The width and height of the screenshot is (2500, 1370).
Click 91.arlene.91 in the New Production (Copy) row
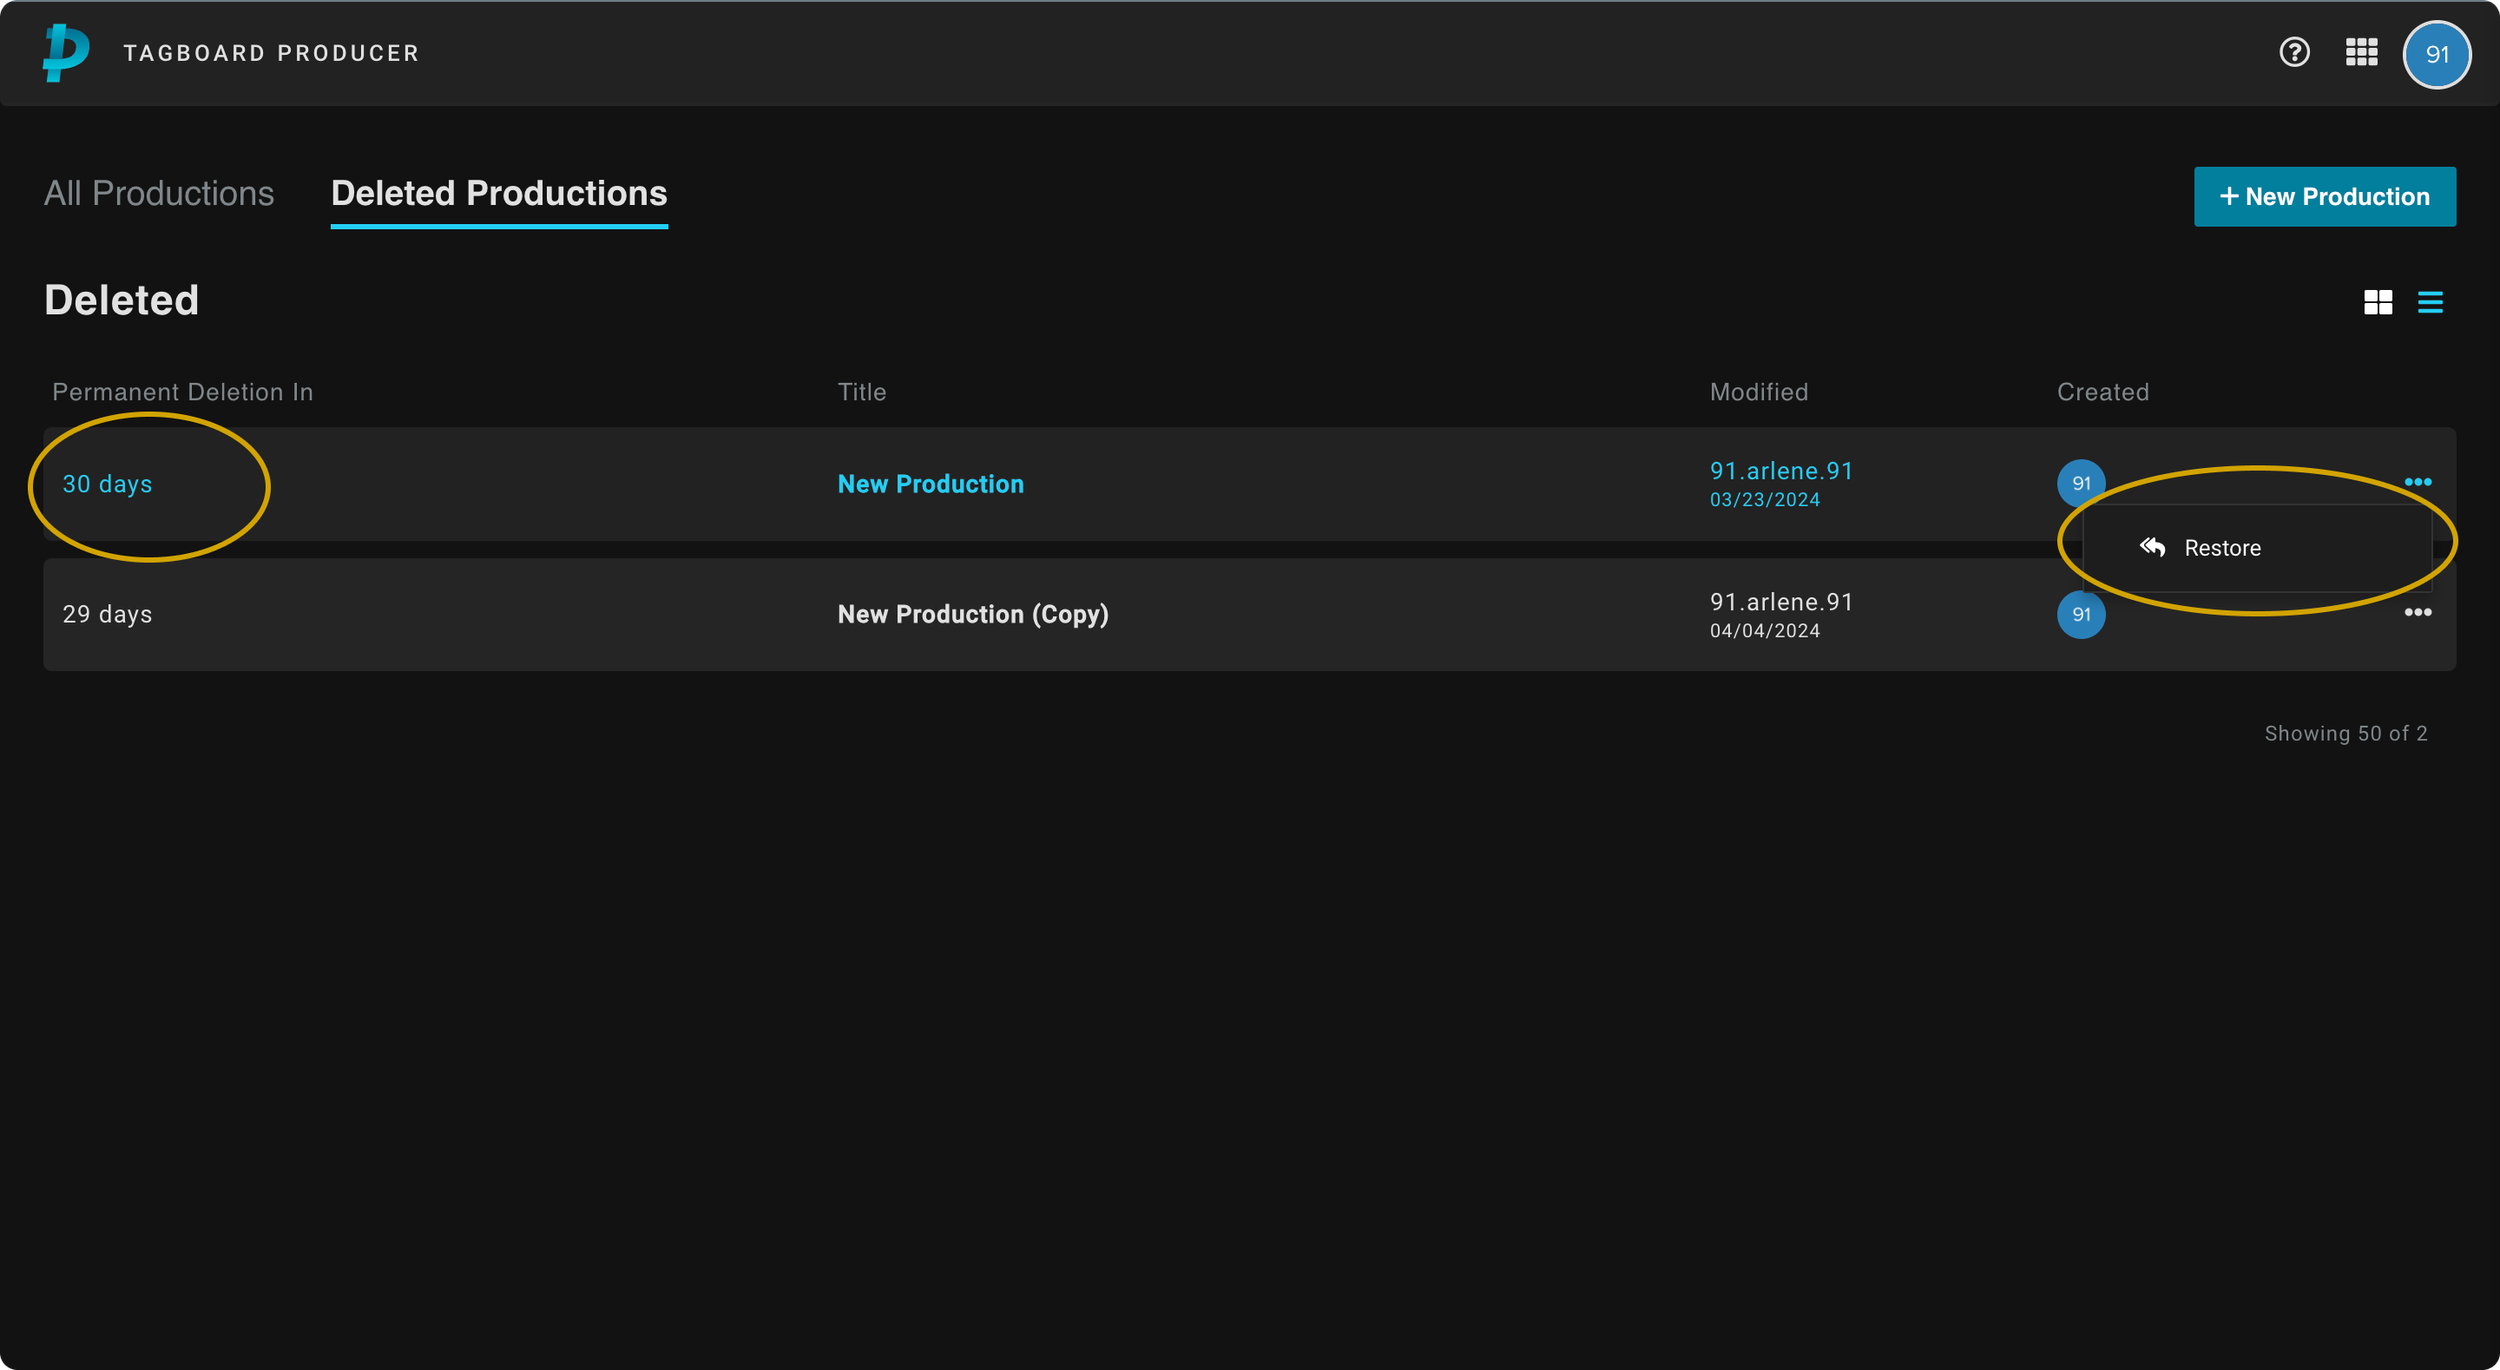coord(1781,602)
